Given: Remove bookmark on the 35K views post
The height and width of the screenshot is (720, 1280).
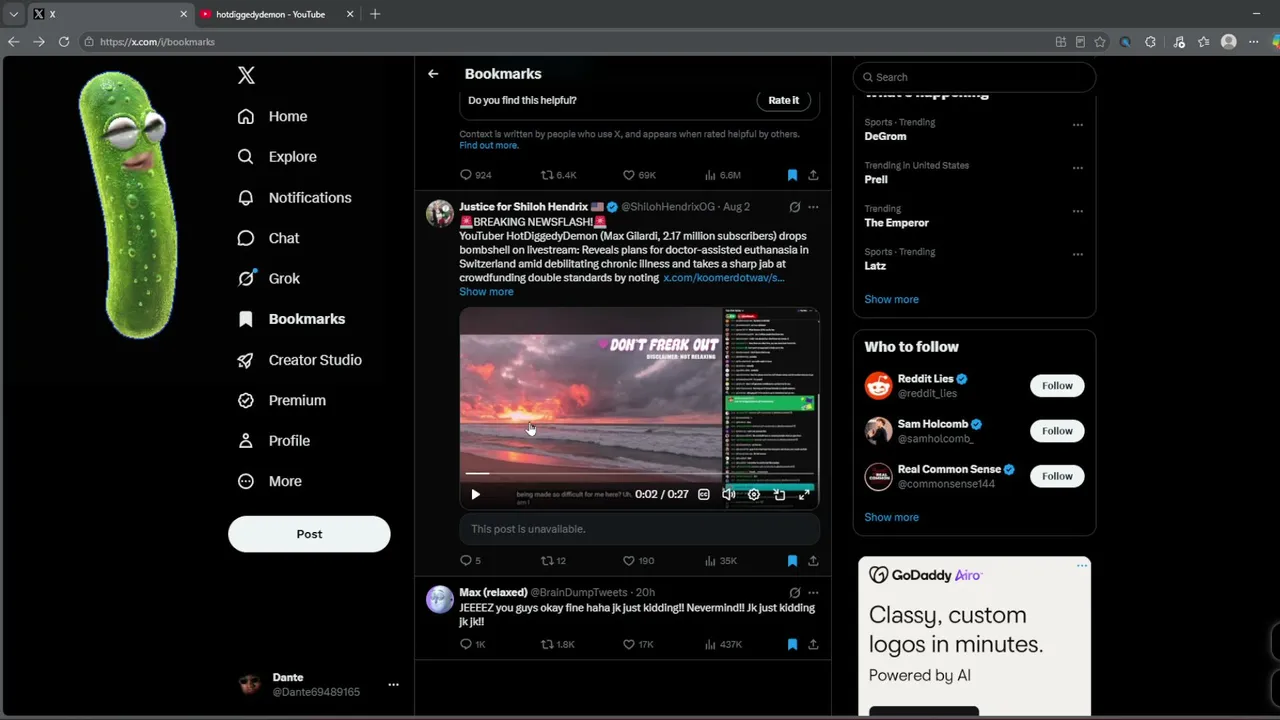Looking at the screenshot, I should click(x=792, y=561).
